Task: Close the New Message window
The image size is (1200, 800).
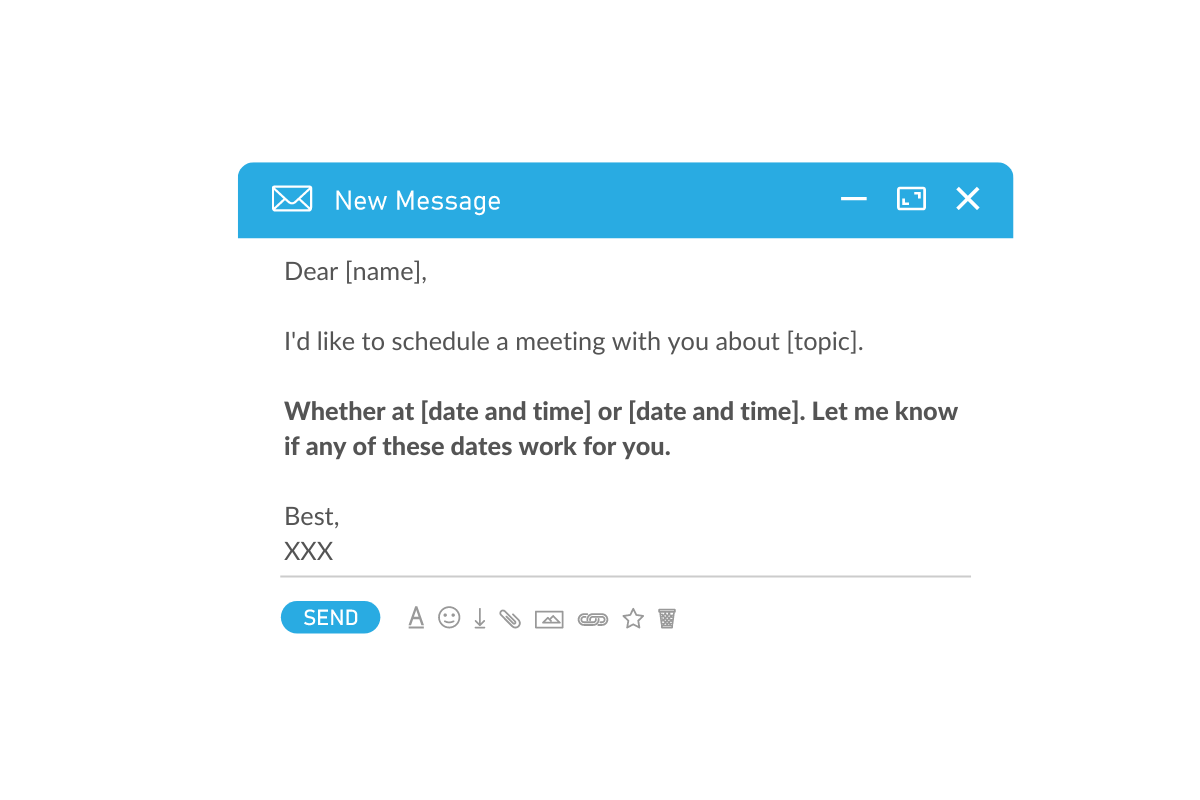Action: tap(967, 199)
